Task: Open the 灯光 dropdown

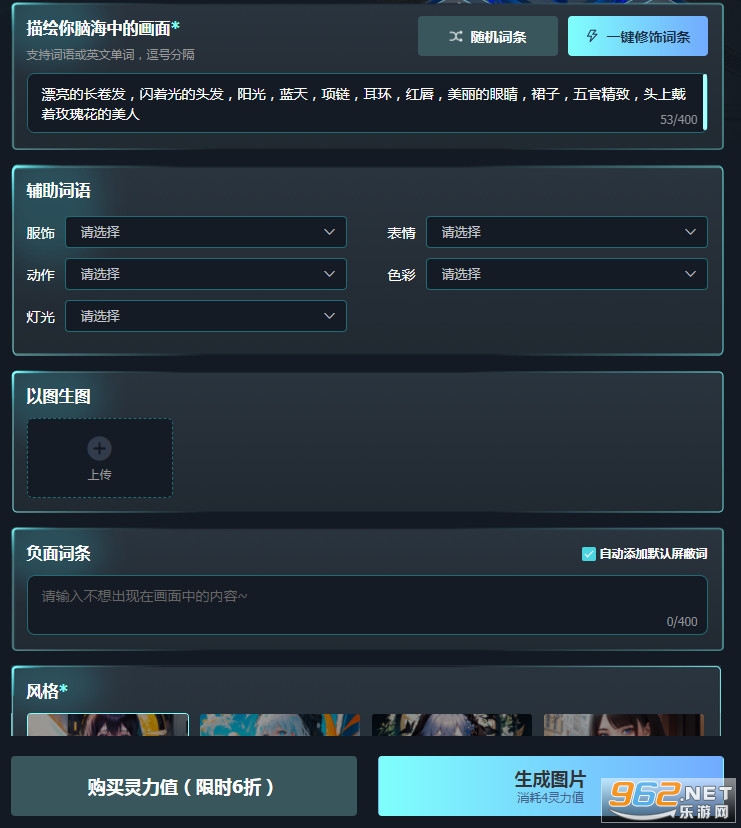Action: (205, 316)
